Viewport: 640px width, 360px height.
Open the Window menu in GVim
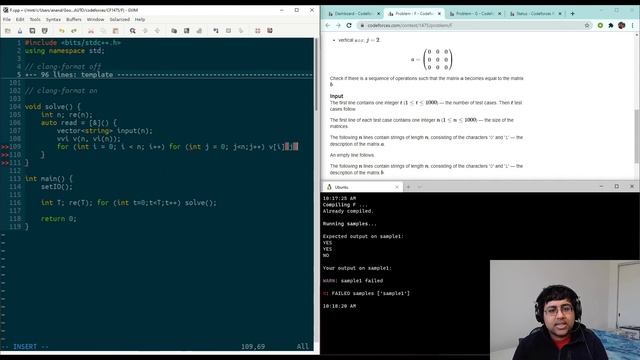pyautogui.click(x=96, y=20)
